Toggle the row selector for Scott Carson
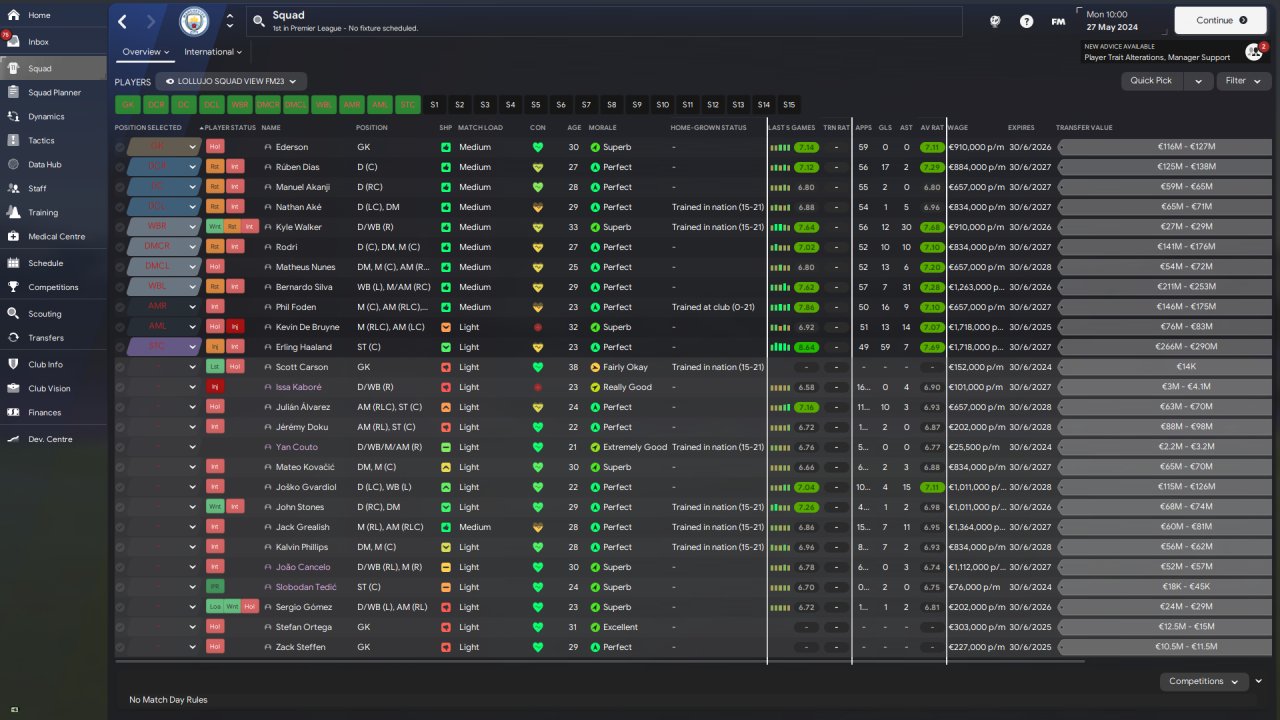This screenshot has width=1280, height=720. pyautogui.click(x=120, y=367)
